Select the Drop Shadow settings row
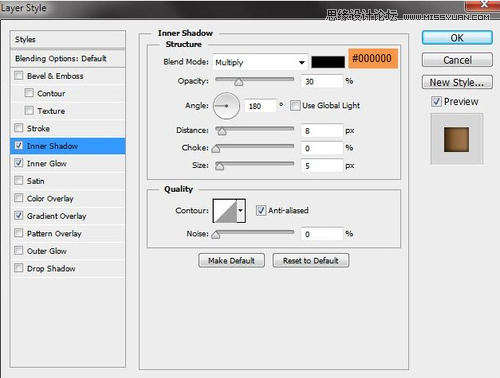The height and width of the screenshot is (378, 500). pos(68,268)
